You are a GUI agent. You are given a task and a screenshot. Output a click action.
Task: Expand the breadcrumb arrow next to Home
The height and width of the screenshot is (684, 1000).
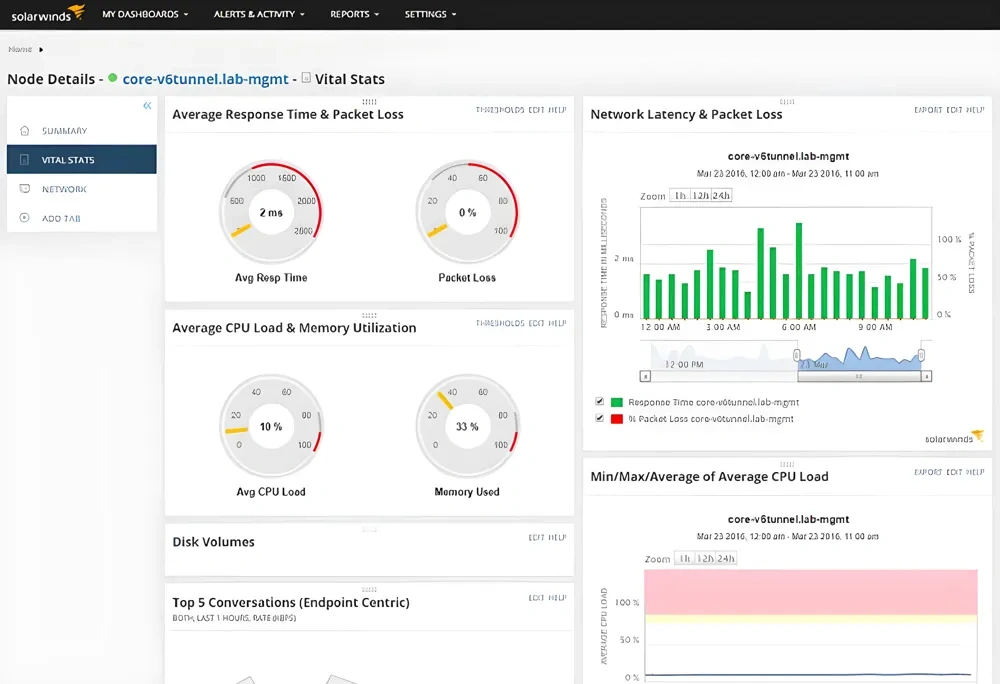tap(41, 49)
